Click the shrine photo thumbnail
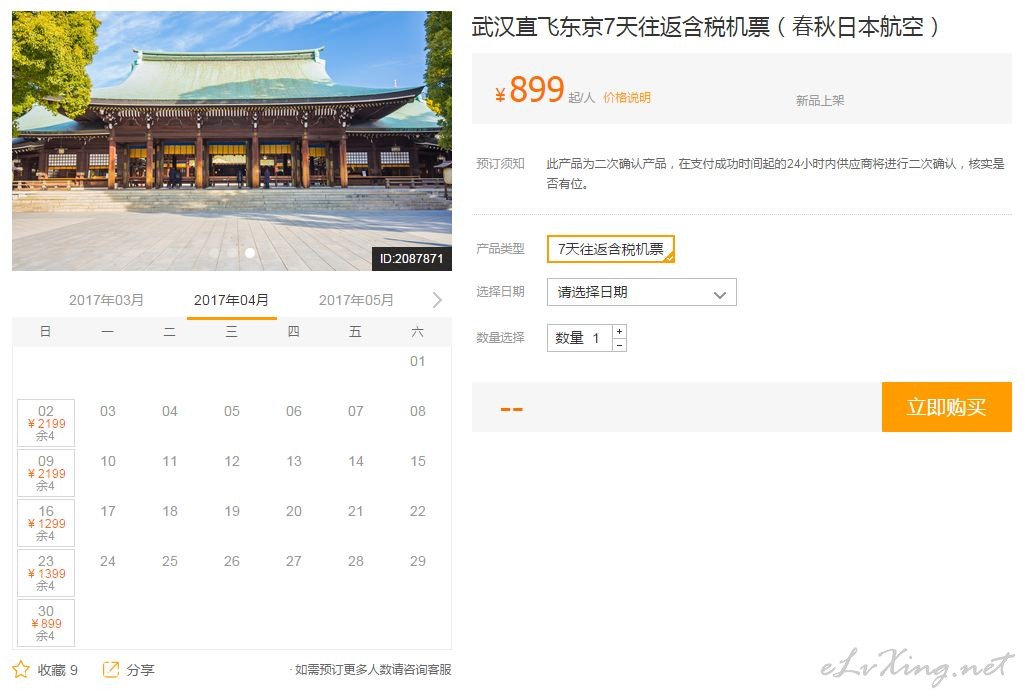Screen dimensions: 1025x700 pos(231,141)
